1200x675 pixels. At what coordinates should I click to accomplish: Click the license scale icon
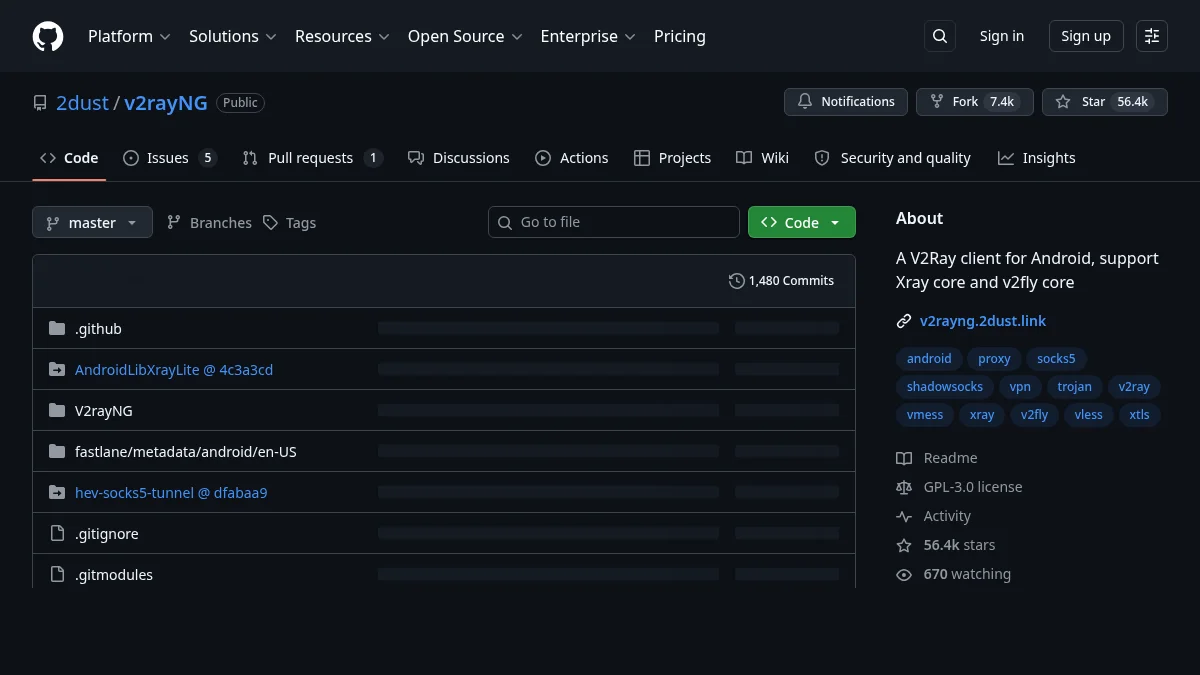click(904, 487)
